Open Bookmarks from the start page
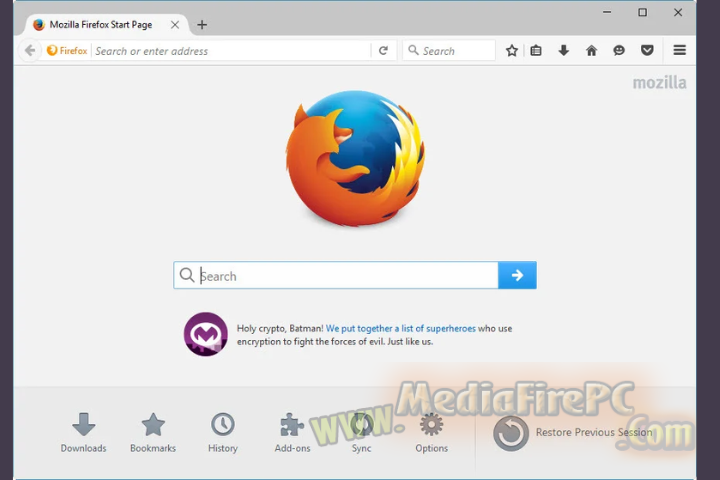The height and width of the screenshot is (480, 720). [x=153, y=433]
